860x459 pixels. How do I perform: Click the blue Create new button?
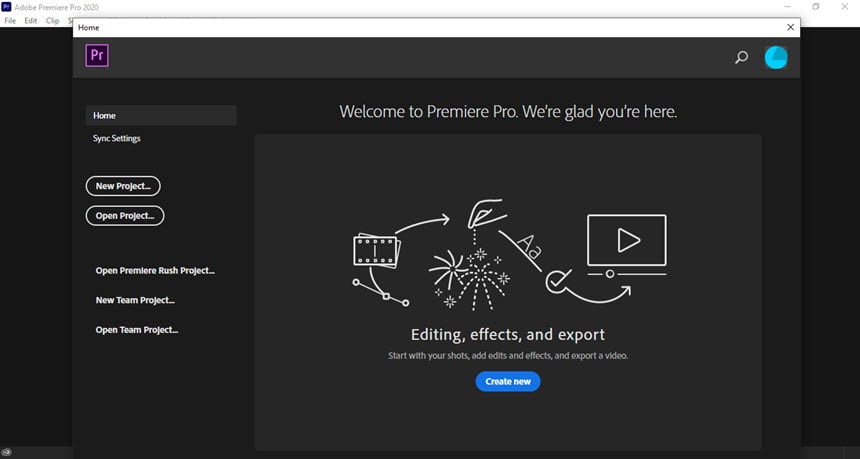pyautogui.click(x=508, y=382)
